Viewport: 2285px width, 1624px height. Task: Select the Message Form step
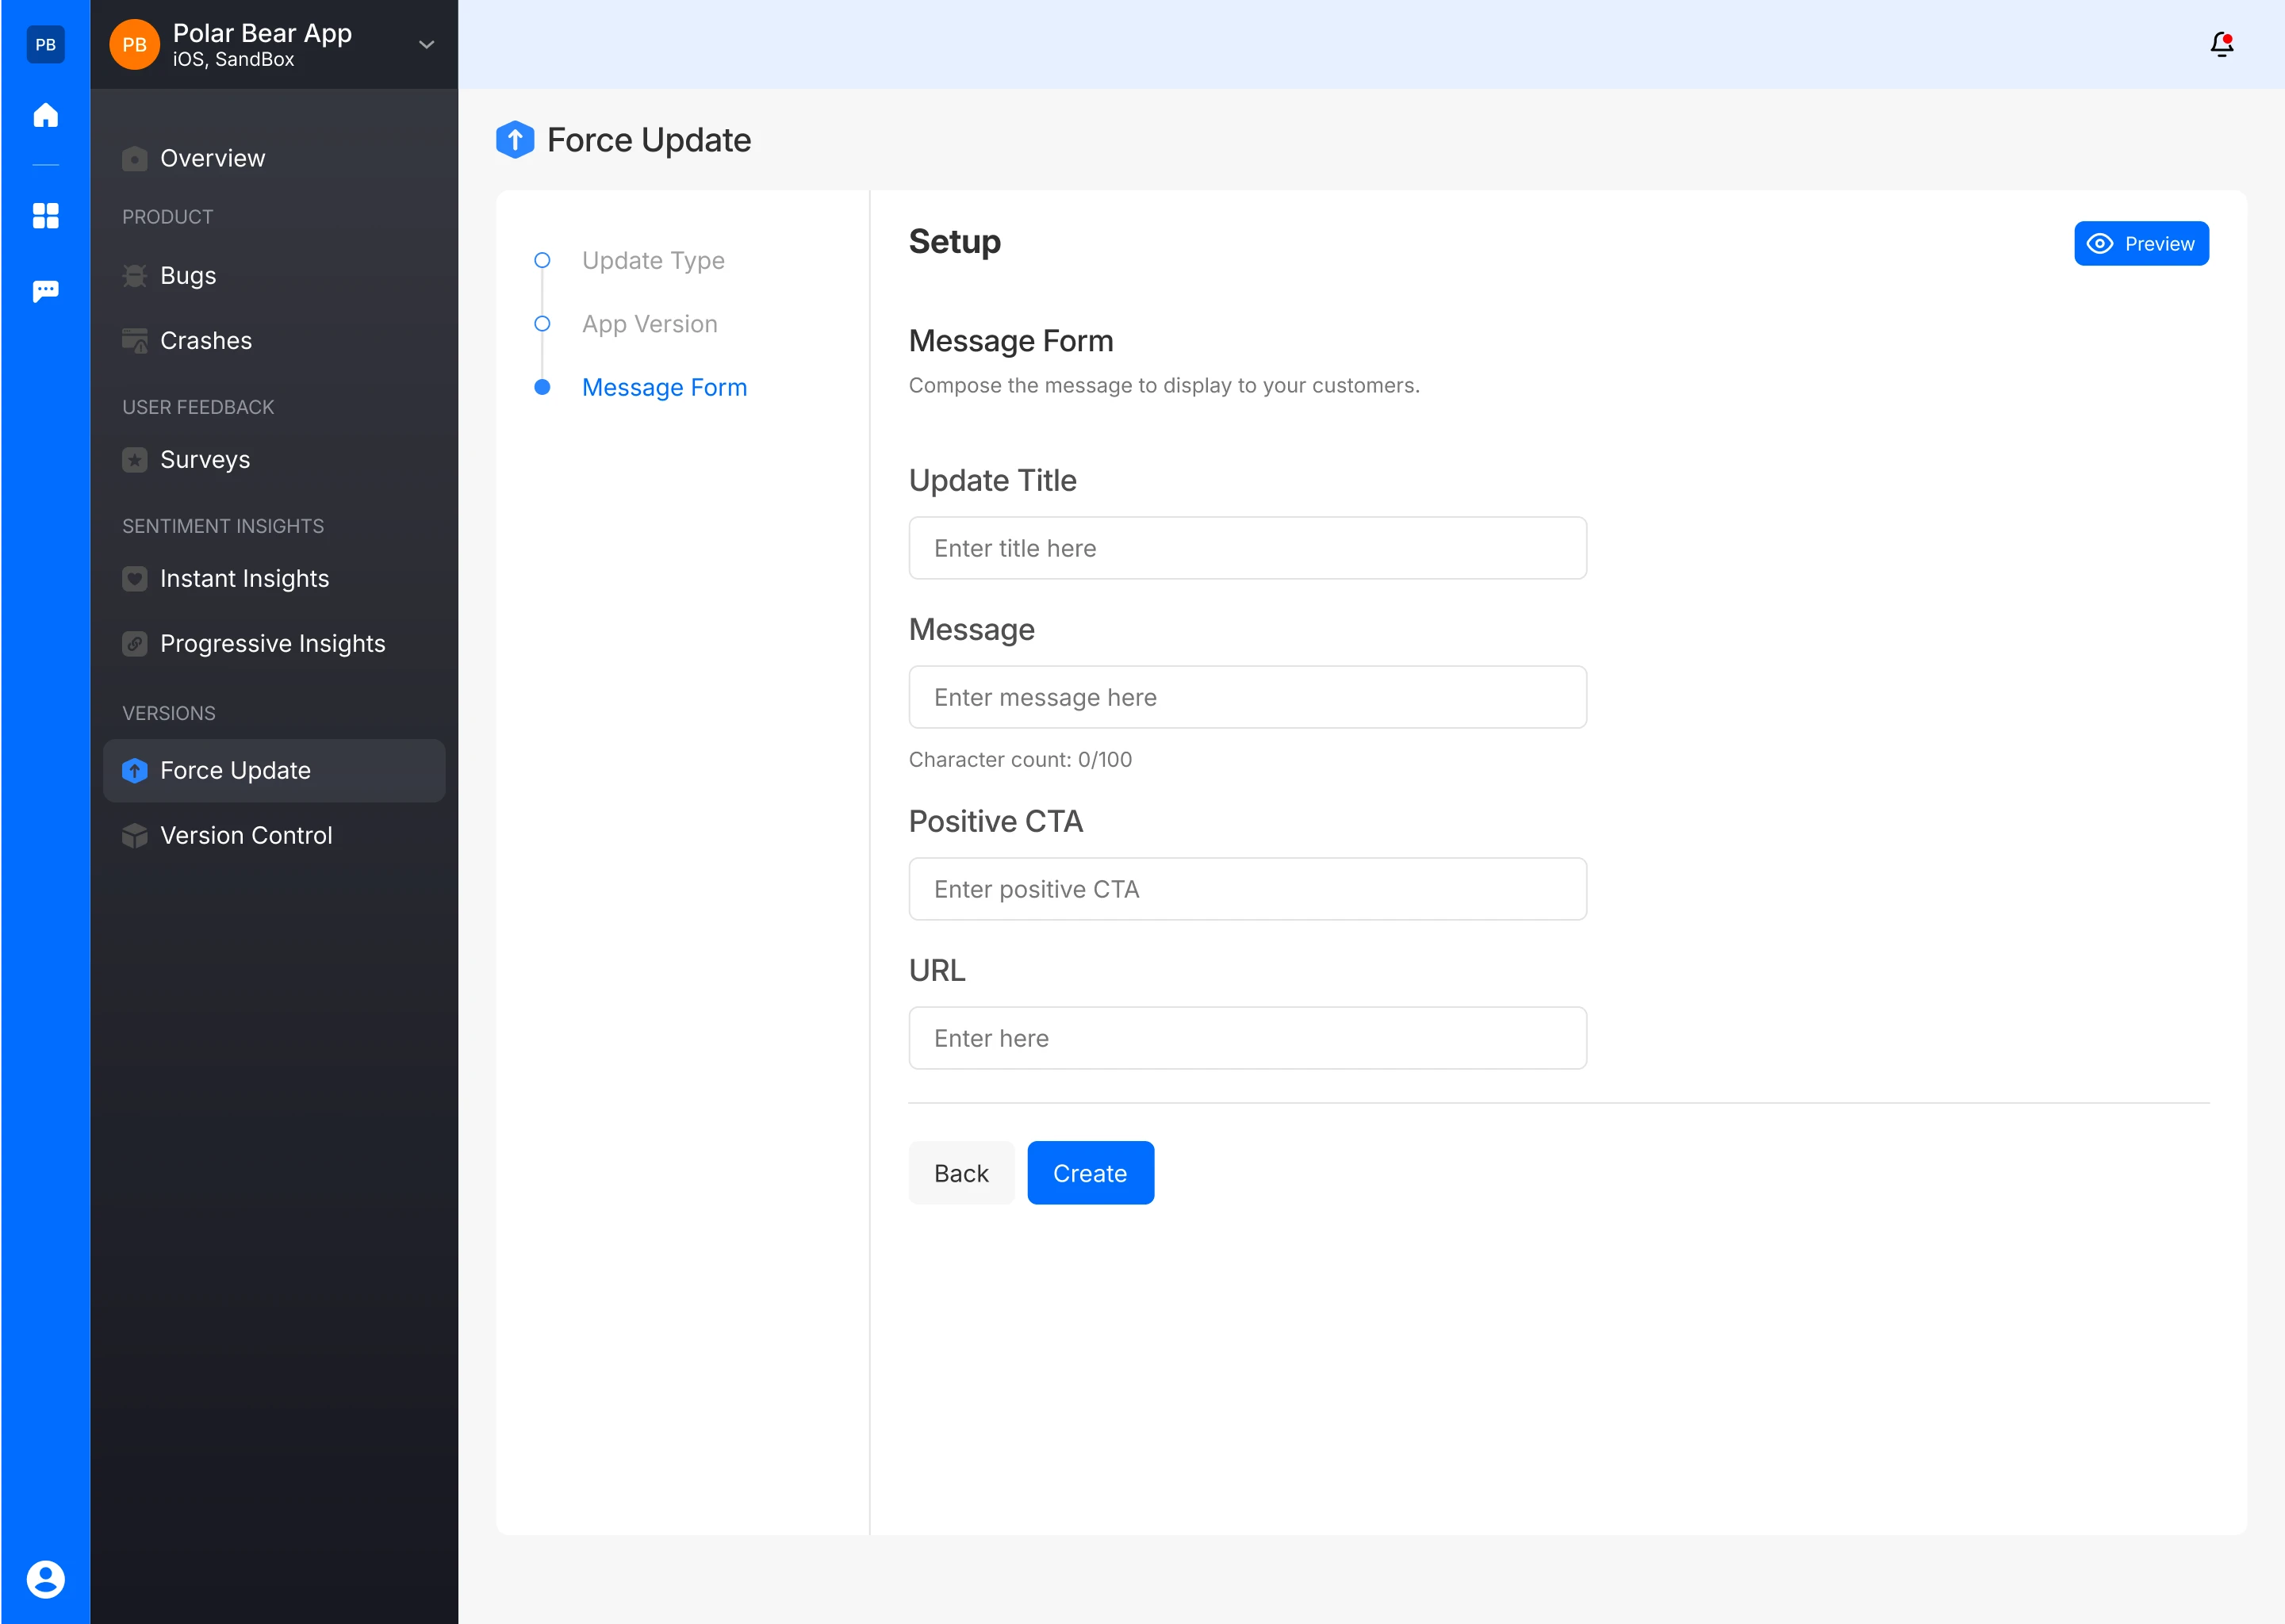click(x=664, y=387)
